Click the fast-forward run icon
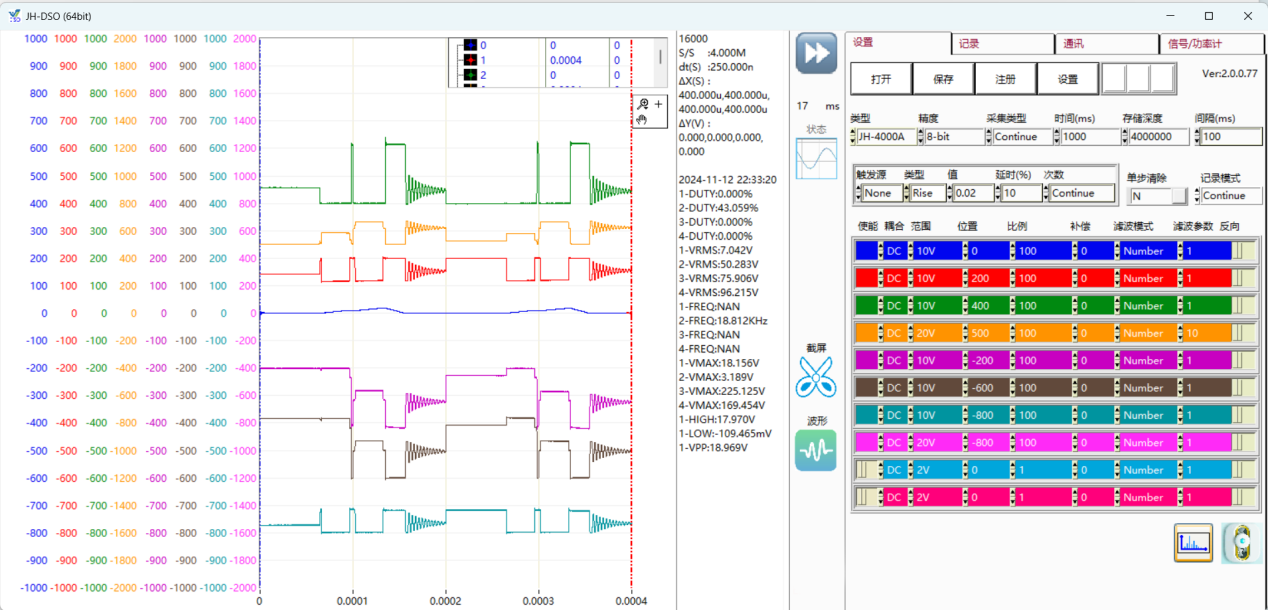 click(816, 53)
